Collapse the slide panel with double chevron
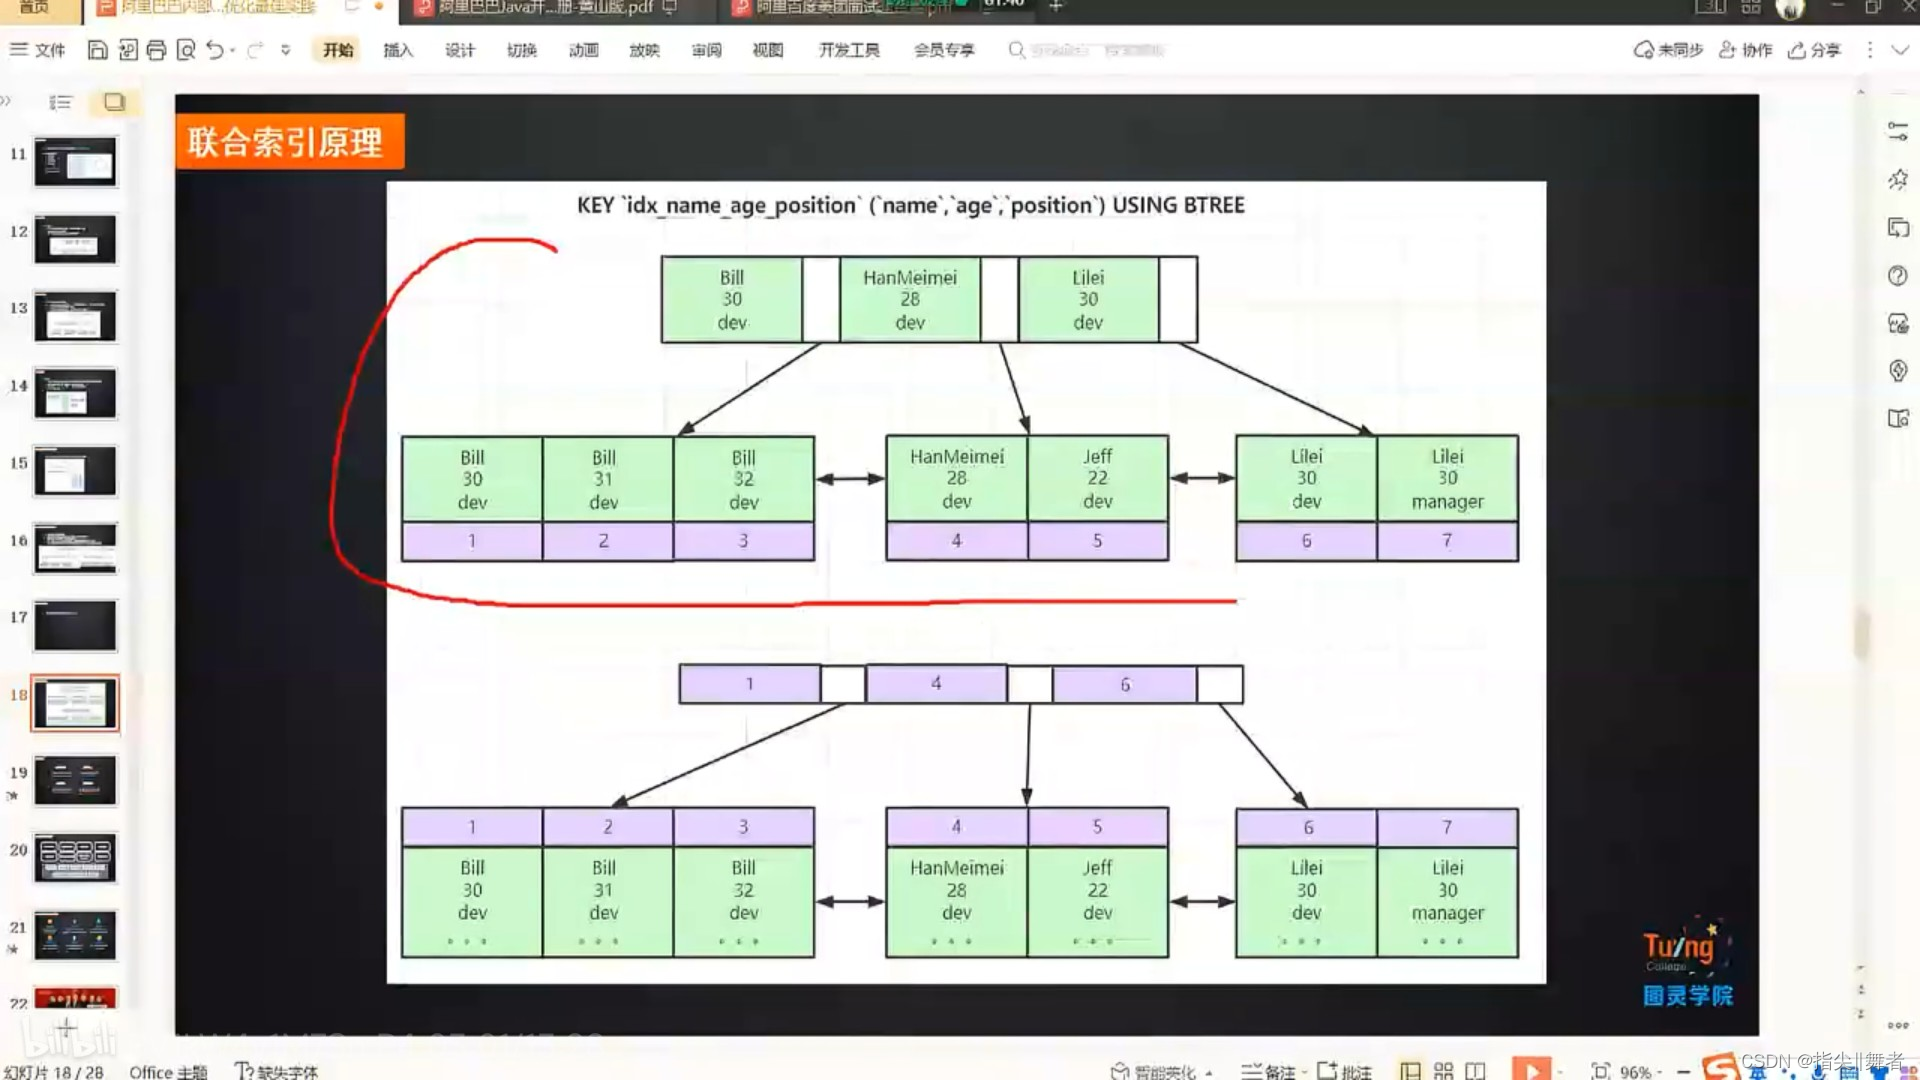 pyautogui.click(x=6, y=101)
